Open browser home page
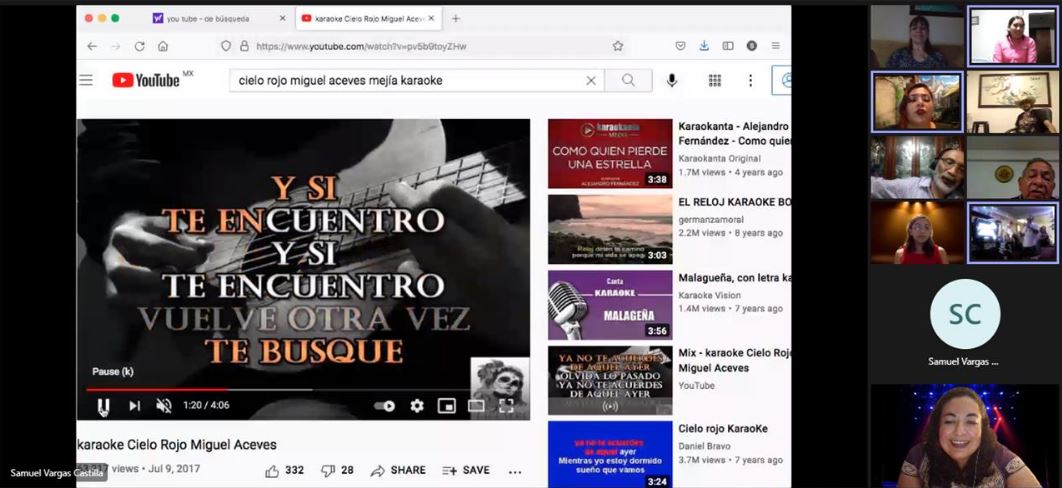1062x488 pixels. tap(163, 46)
